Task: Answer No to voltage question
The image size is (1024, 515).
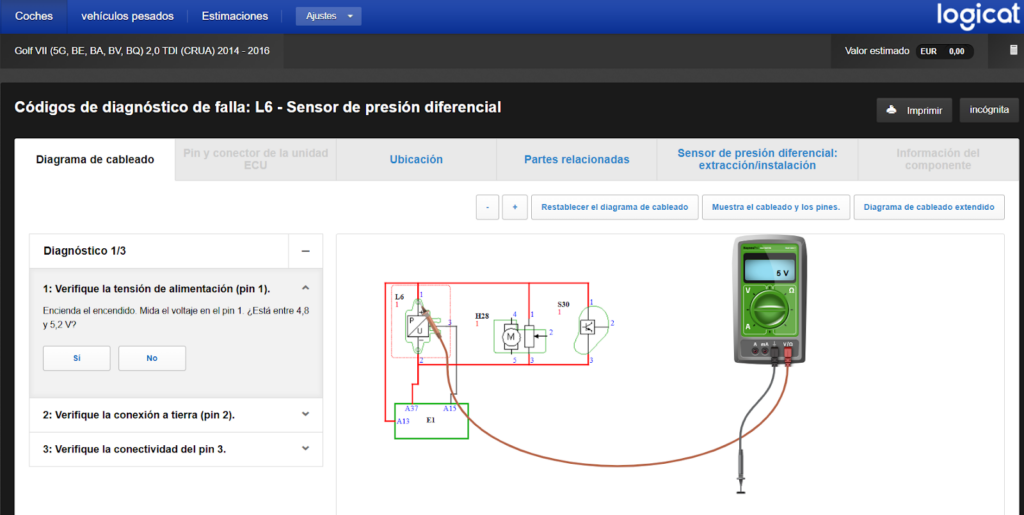Action: tap(152, 358)
